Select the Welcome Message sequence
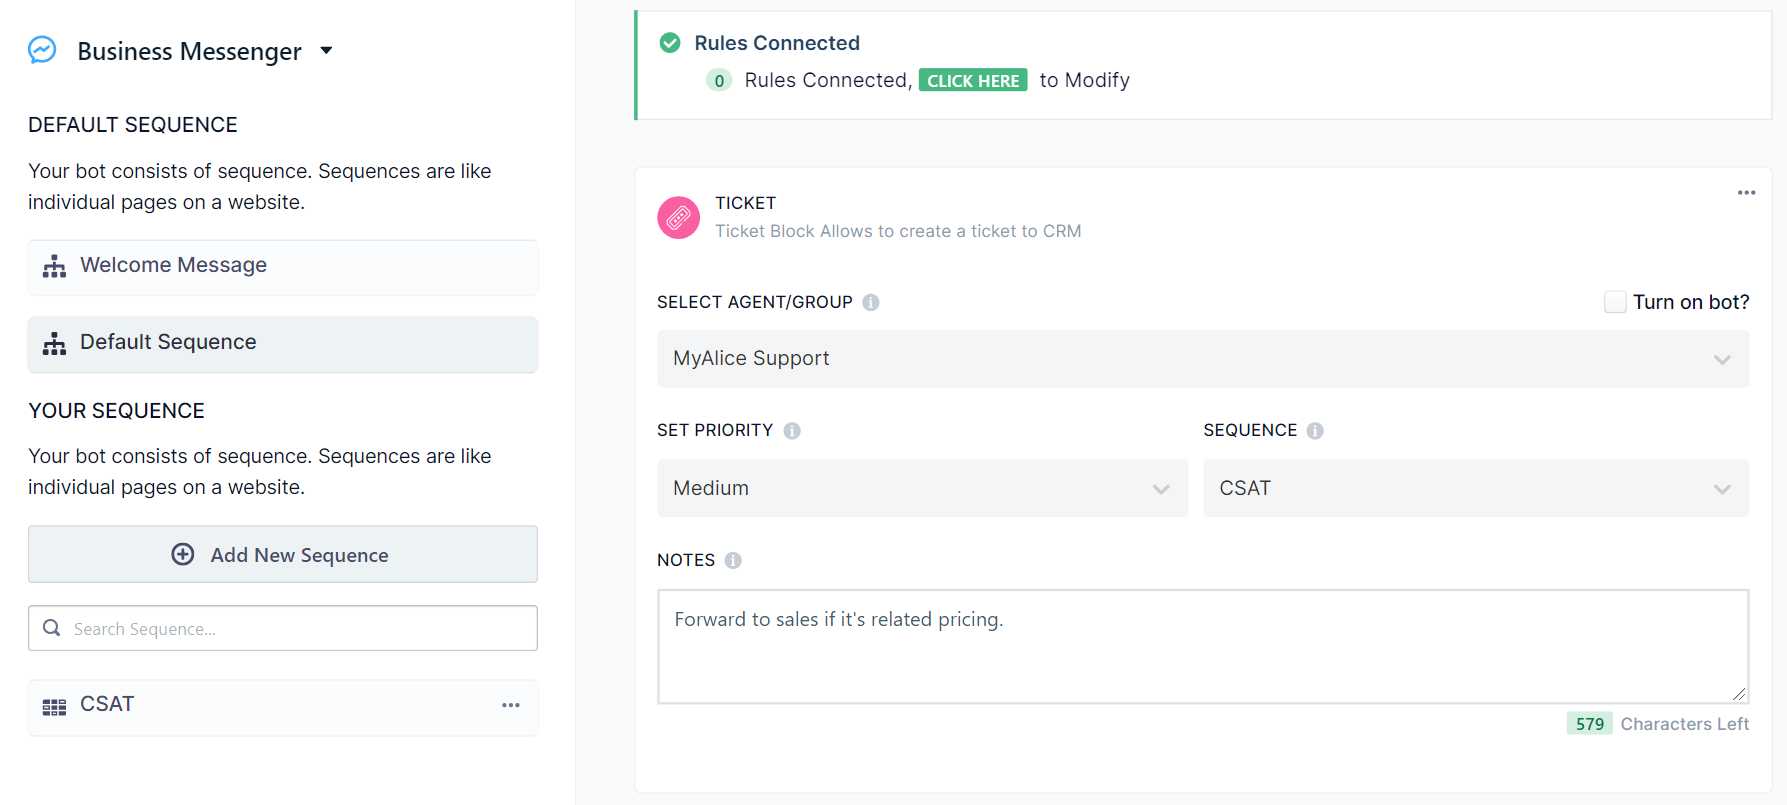The image size is (1787, 805). pos(282,266)
